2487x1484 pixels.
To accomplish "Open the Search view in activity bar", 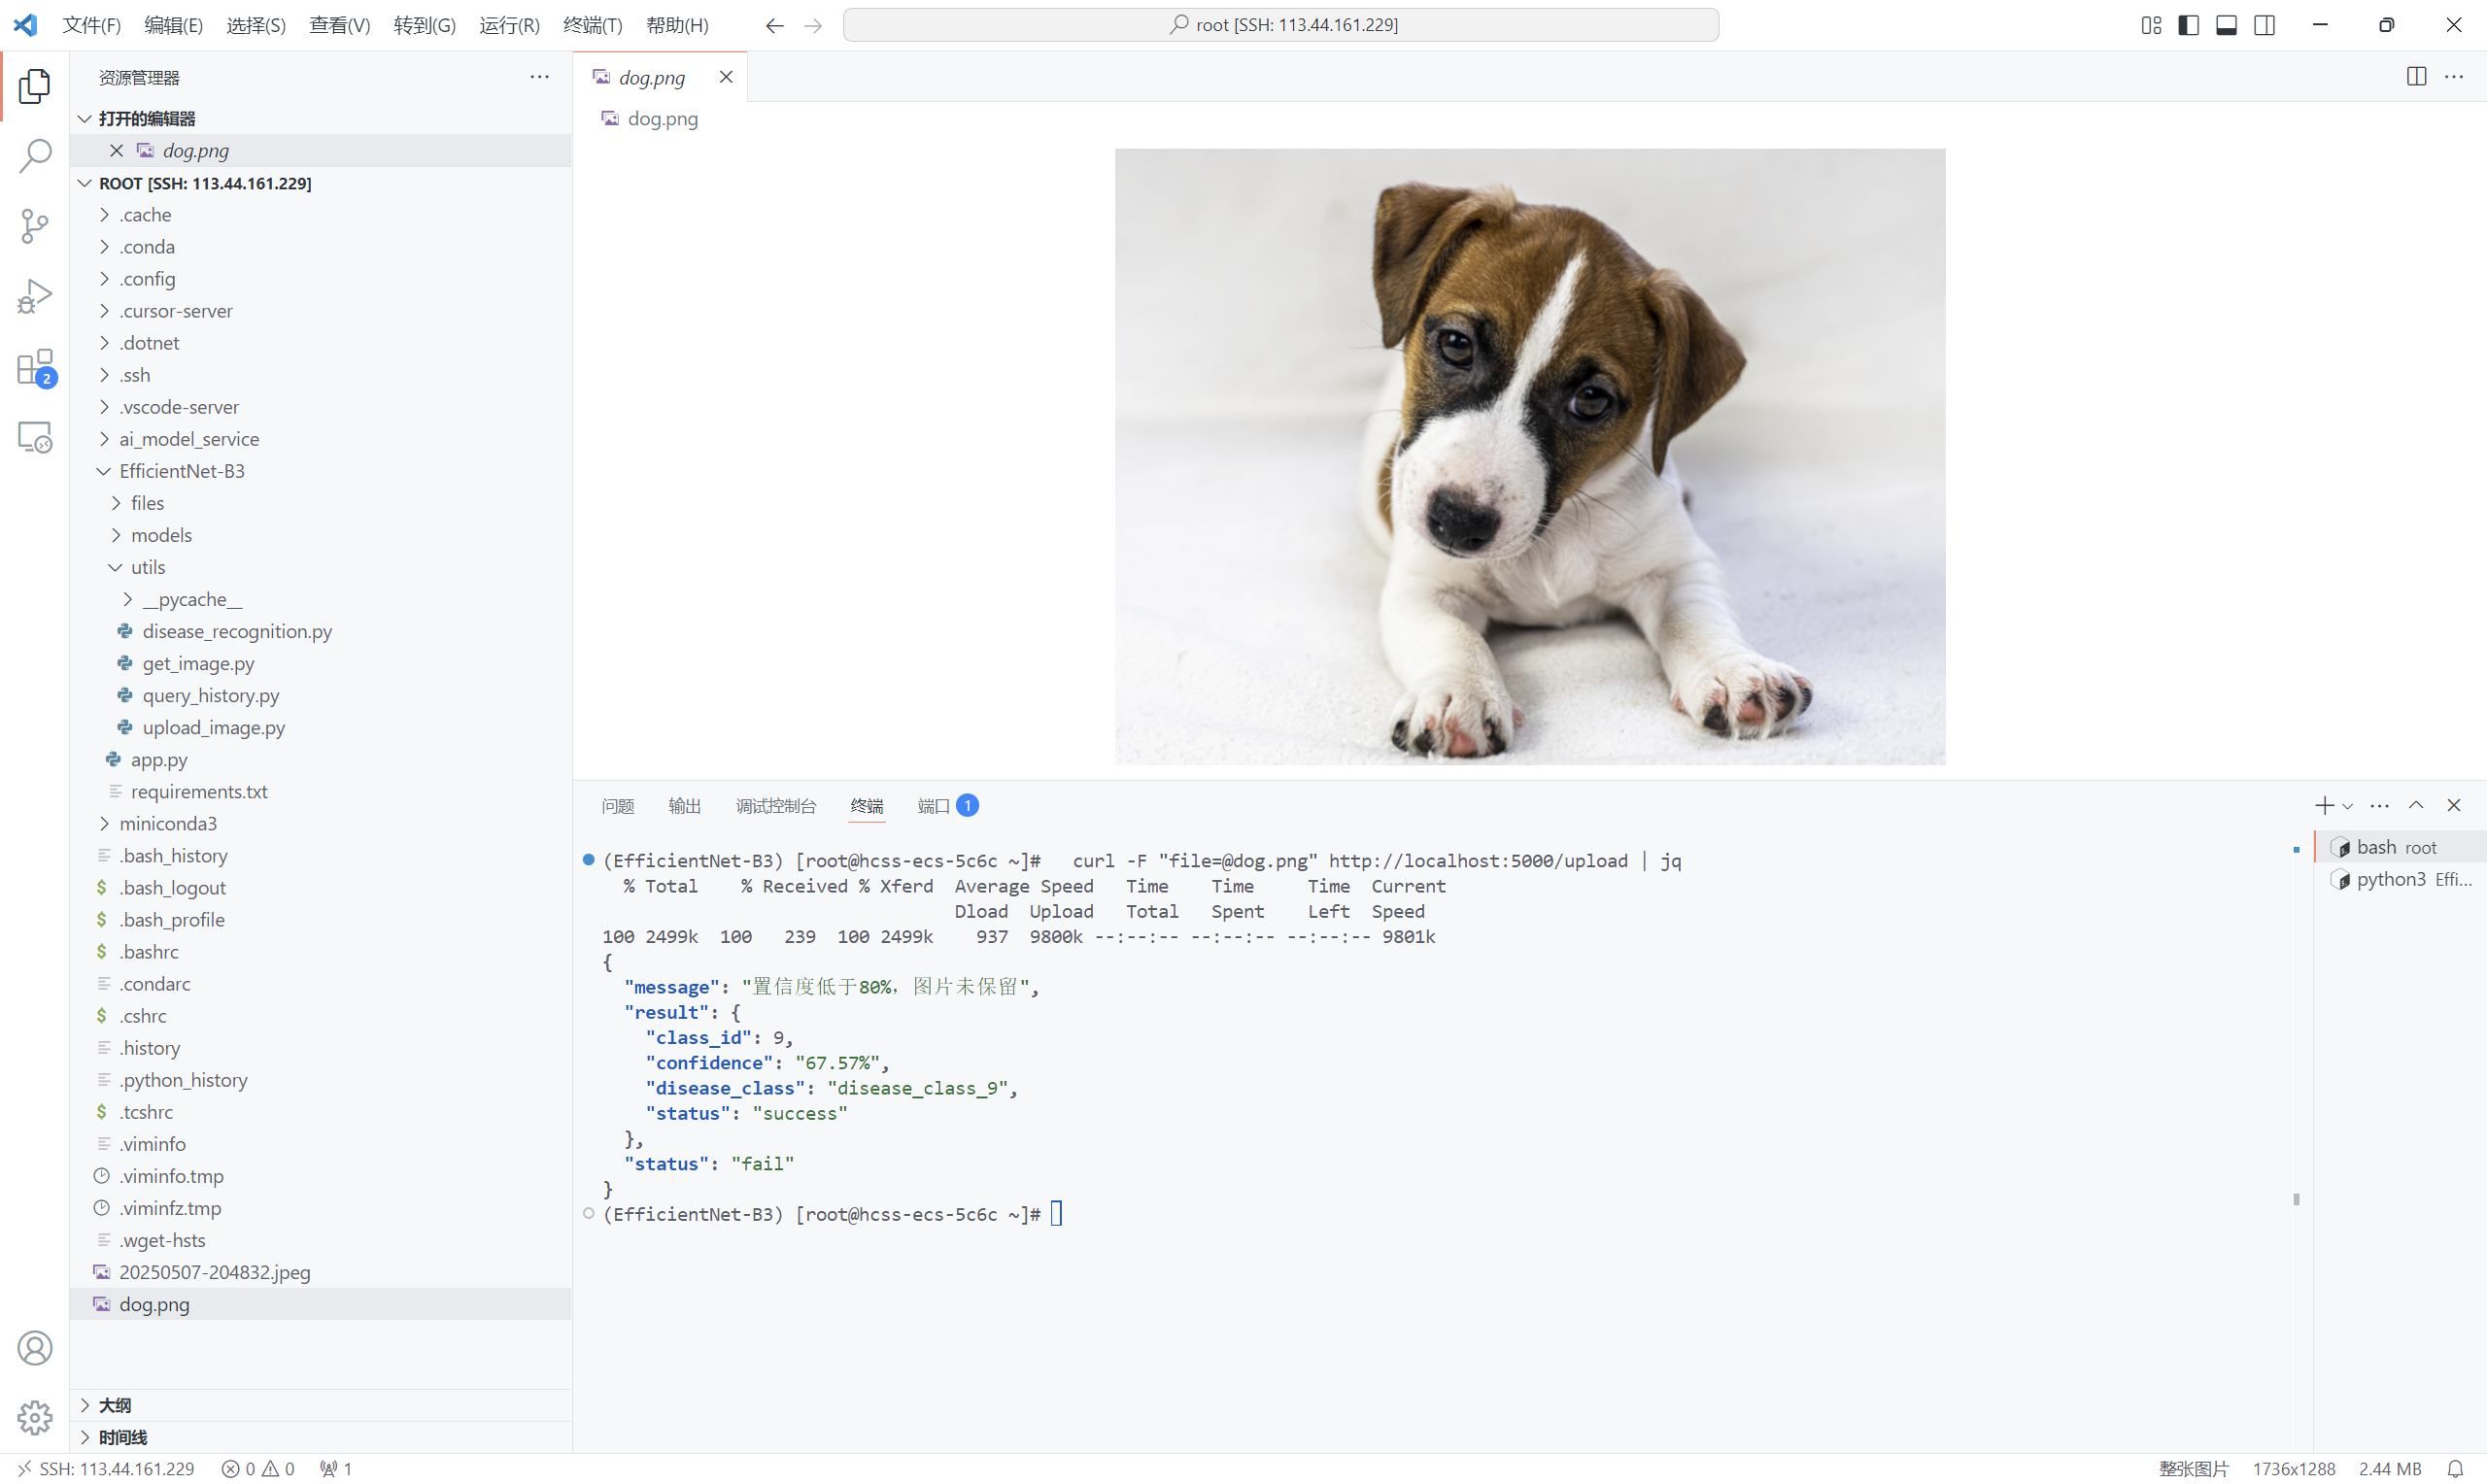I will (35, 156).
